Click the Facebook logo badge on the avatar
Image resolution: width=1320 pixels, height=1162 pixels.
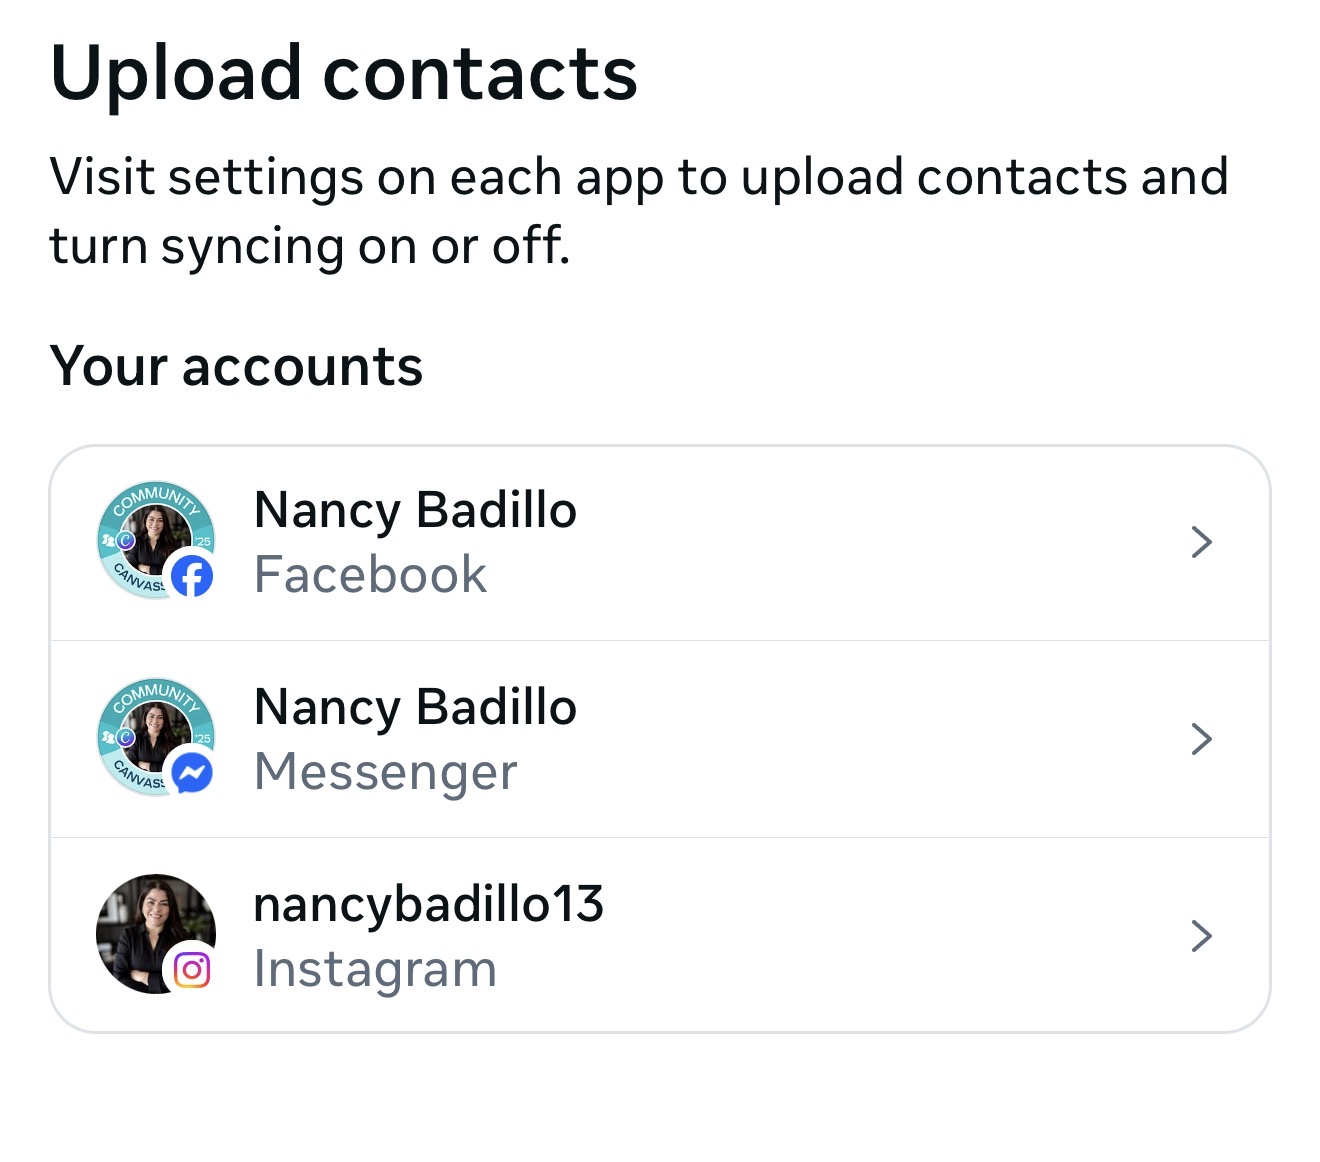pos(192,576)
